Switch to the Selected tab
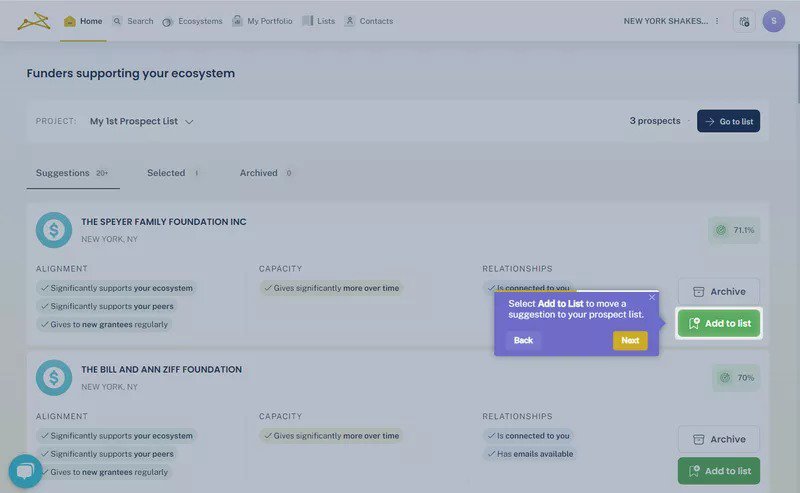Image resolution: width=800 pixels, height=493 pixels. pyautogui.click(x=166, y=173)
